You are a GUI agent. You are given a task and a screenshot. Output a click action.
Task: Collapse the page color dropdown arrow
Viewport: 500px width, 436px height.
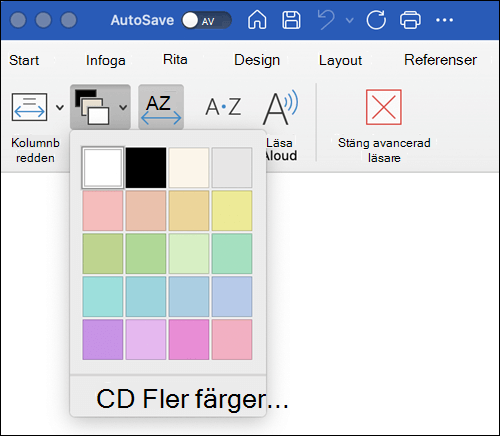(x=123, y=107)
